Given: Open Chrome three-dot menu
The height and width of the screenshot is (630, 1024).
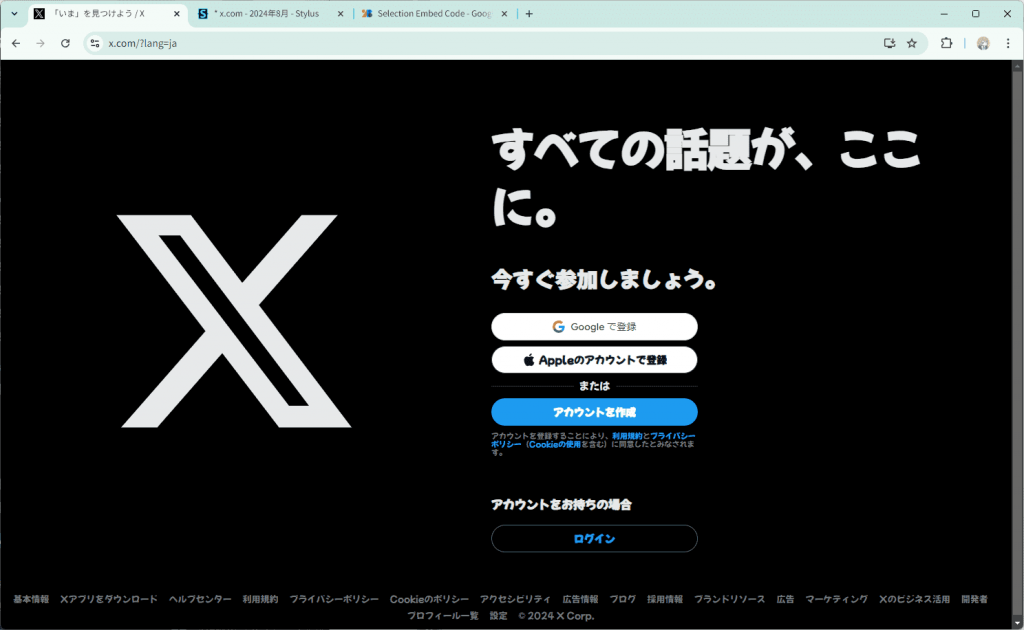Looking at the screenshot, I should 1008,43.
